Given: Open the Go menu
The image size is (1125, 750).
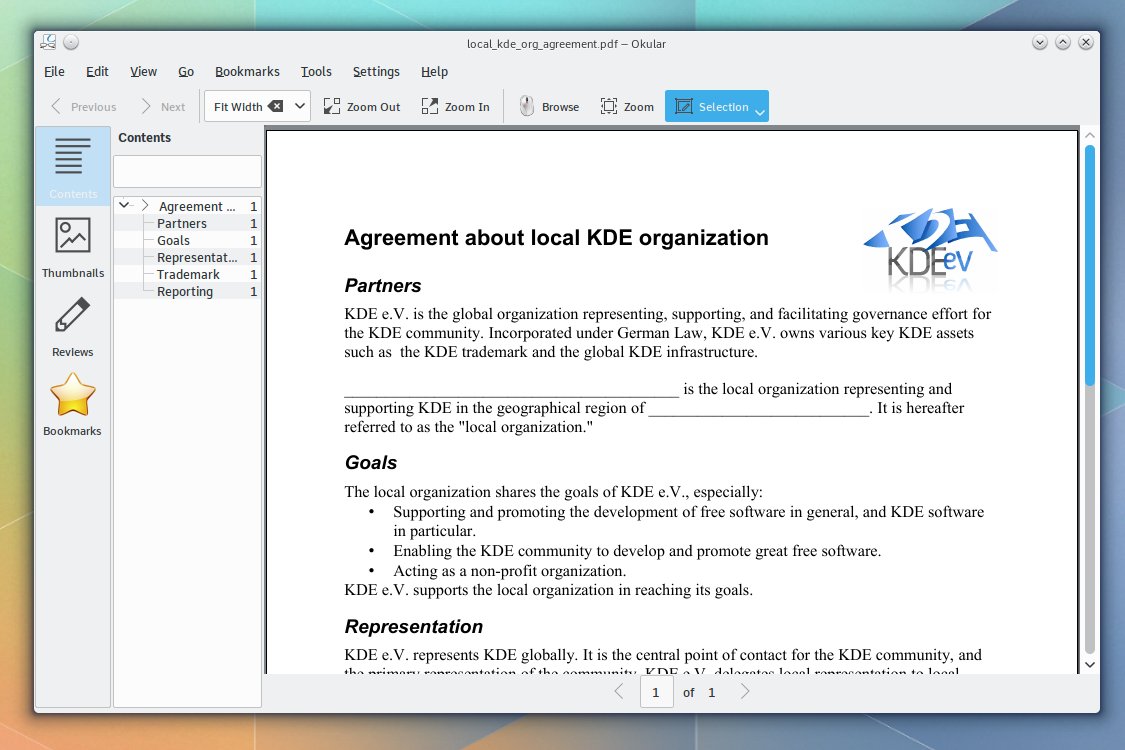Looking at the screenshot, I should (x=186, y=72).
